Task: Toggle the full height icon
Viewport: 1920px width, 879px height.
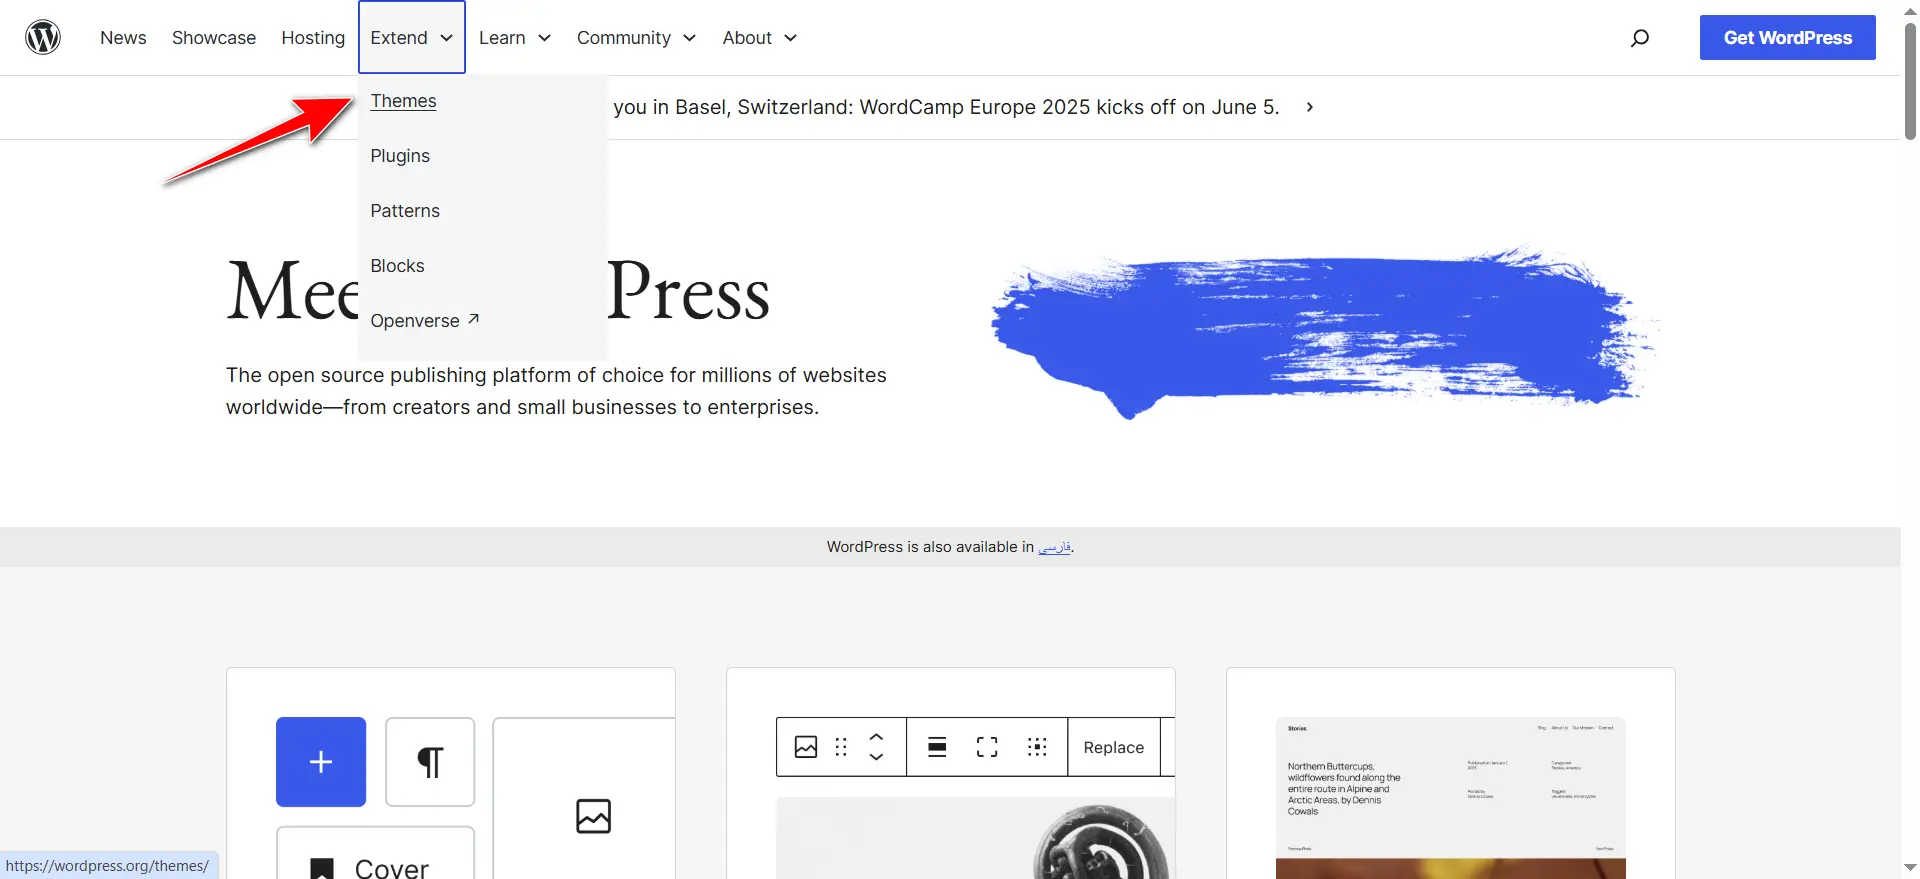Action: (x=987, y=747)
